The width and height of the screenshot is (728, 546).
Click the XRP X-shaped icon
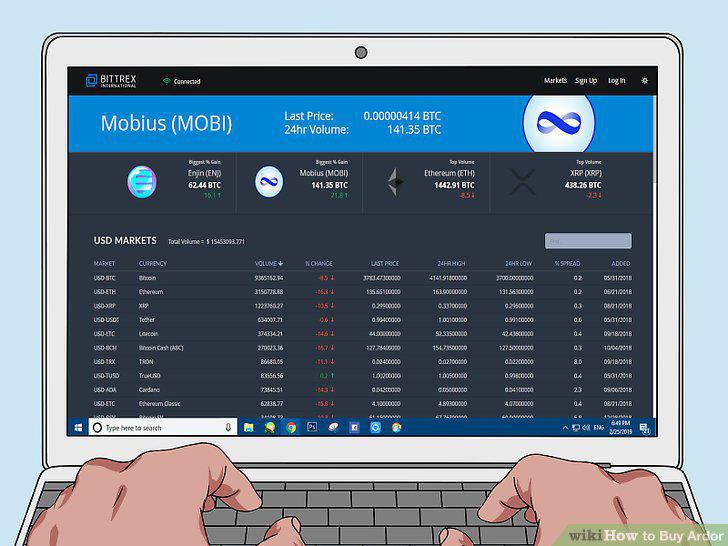[x=523, y=182]
